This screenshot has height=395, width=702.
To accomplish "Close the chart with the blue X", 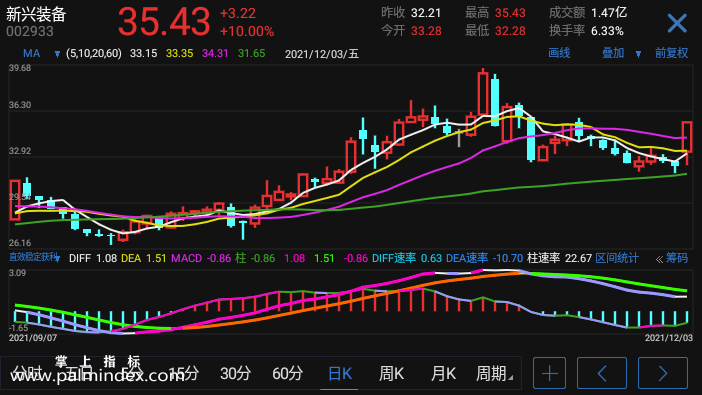I will [676, 23].
